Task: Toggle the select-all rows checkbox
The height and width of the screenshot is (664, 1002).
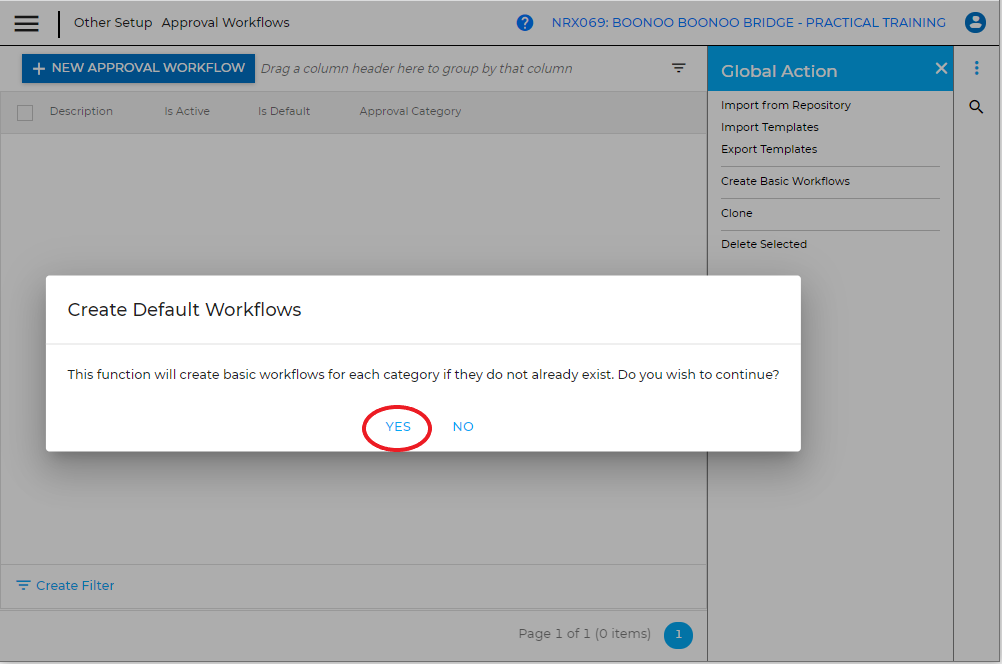Action: [x=25, y=113]
